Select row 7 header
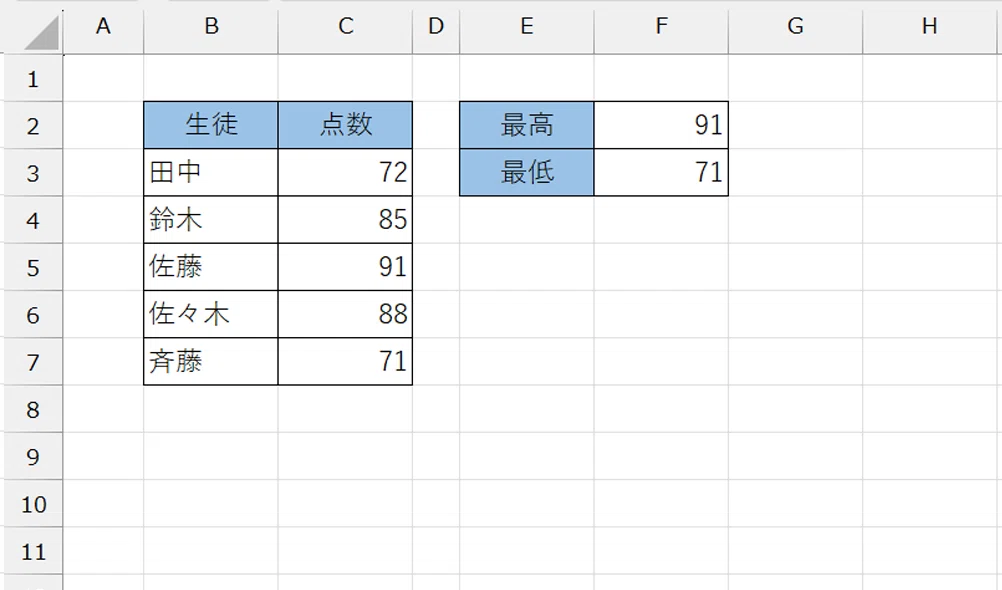The height and width of the screenshot is (590, 1002). [x=33, y=362]
